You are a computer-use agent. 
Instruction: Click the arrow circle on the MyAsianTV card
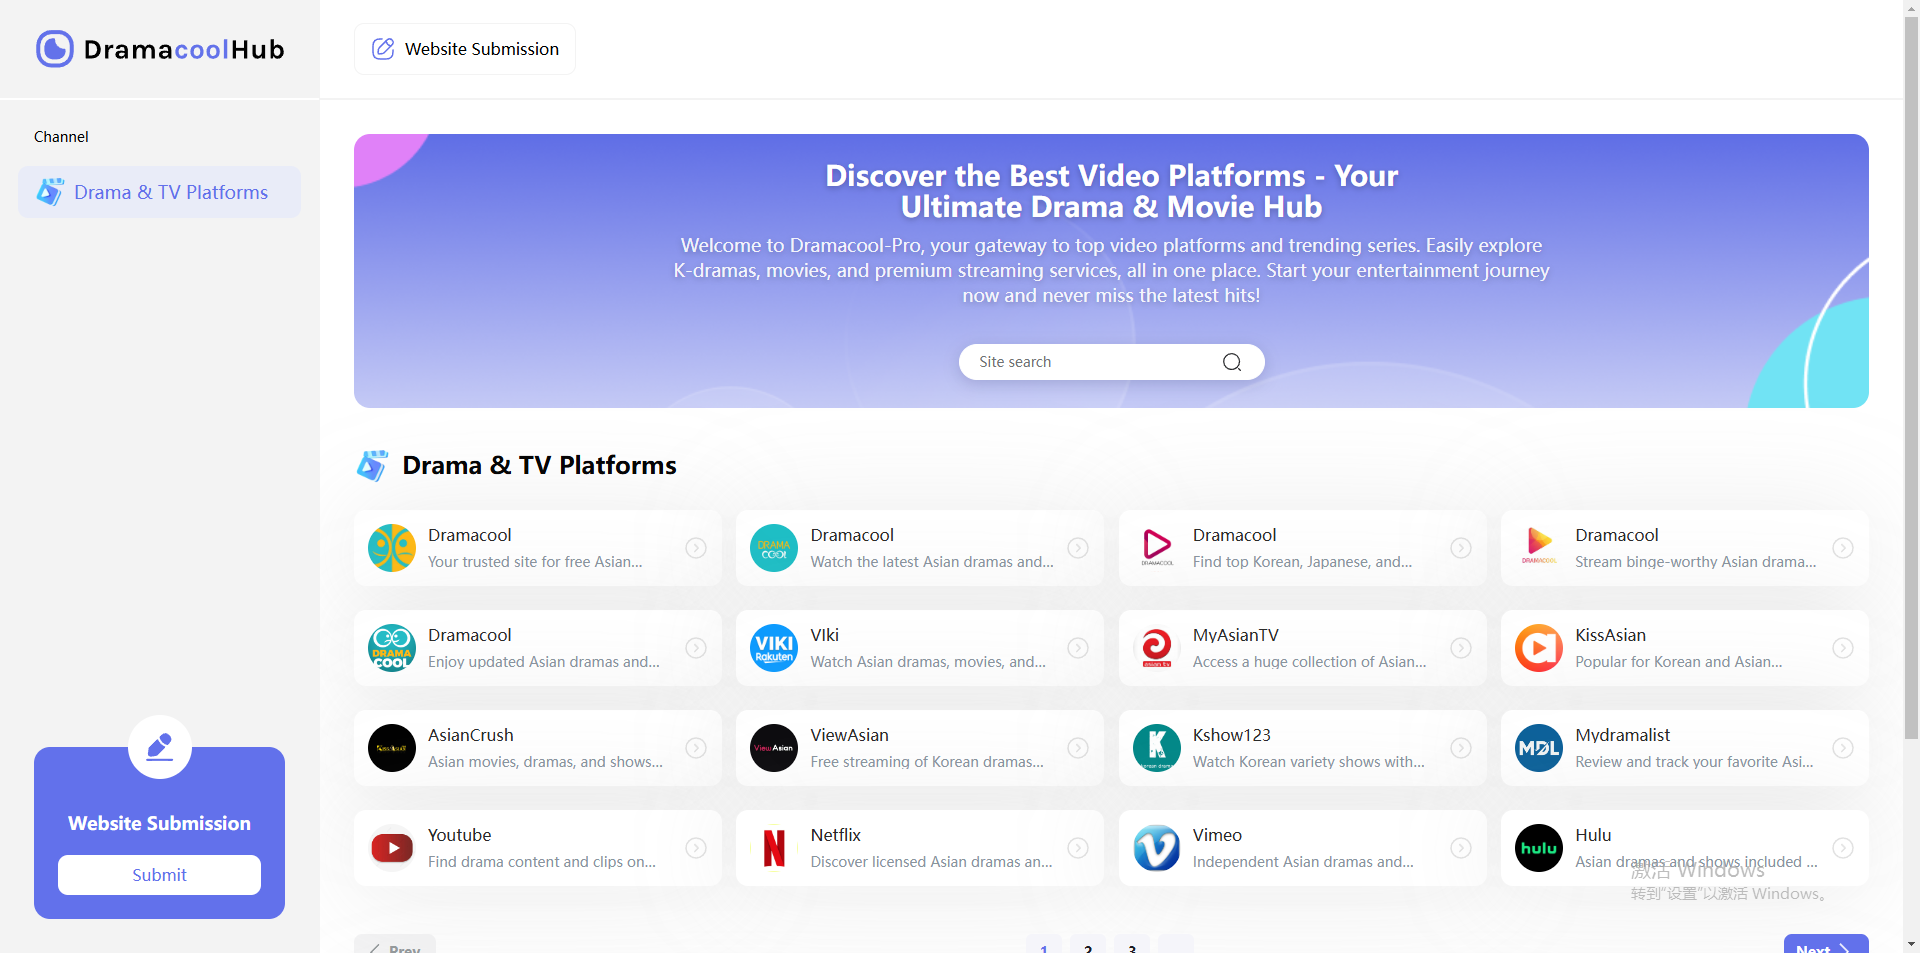coord(1461,648)
